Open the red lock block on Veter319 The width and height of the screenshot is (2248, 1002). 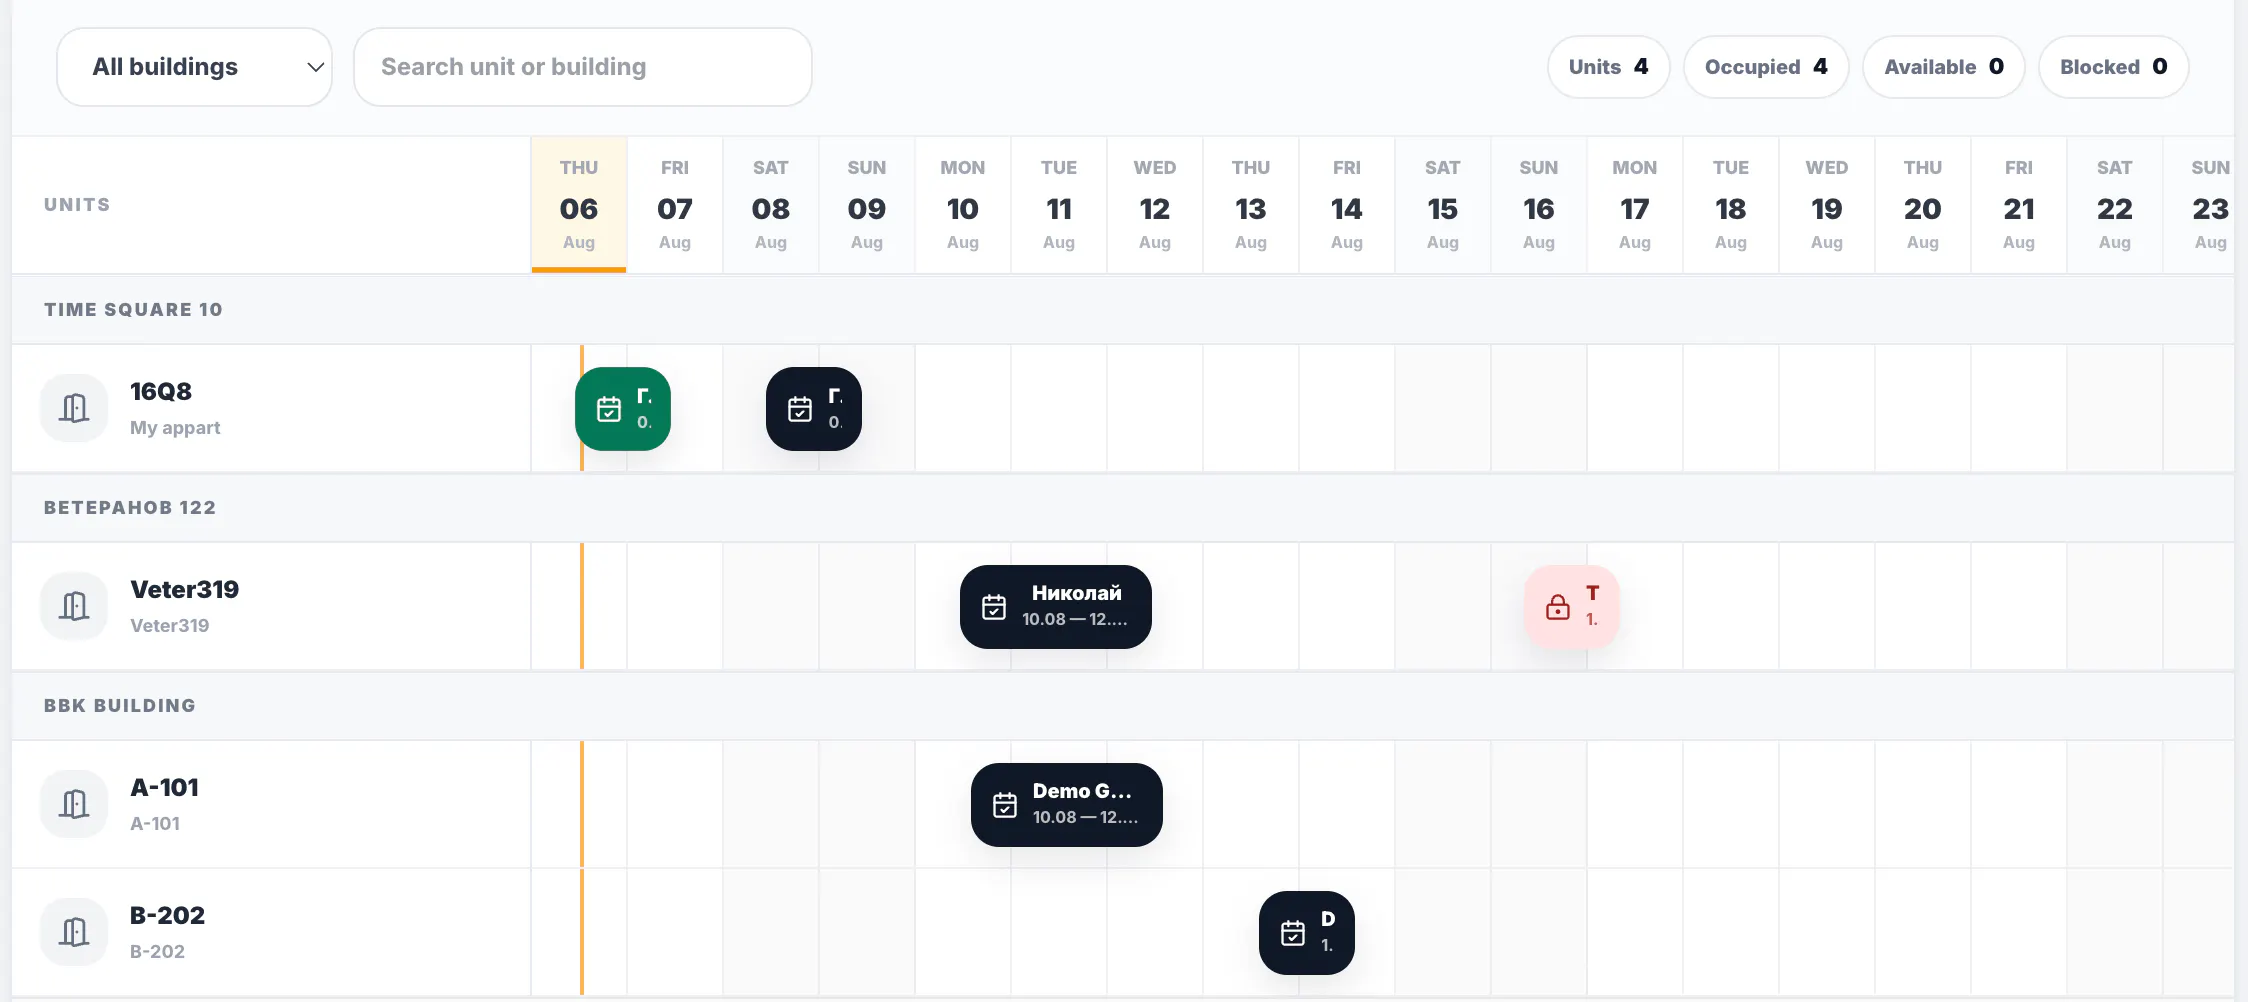(x=1572, y=607)
